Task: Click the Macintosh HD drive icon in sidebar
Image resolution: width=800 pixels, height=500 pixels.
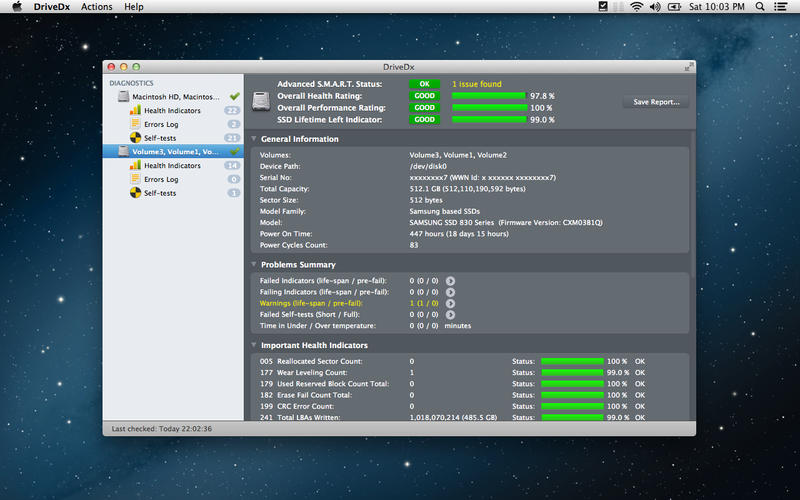Action: [123, 96]
